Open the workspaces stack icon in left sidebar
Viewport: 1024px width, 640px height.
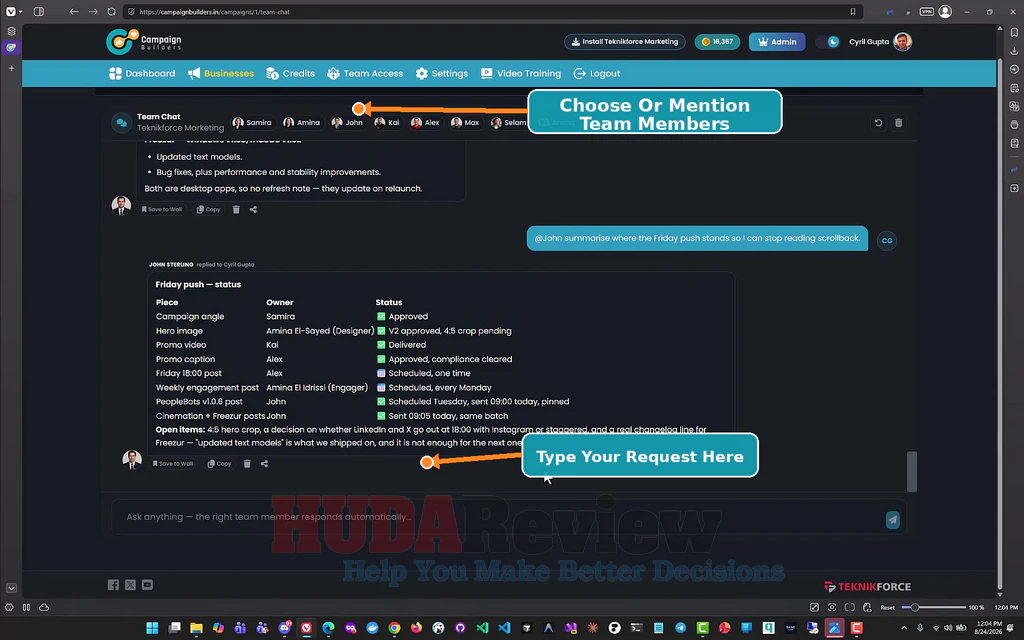tap(11, 31)
